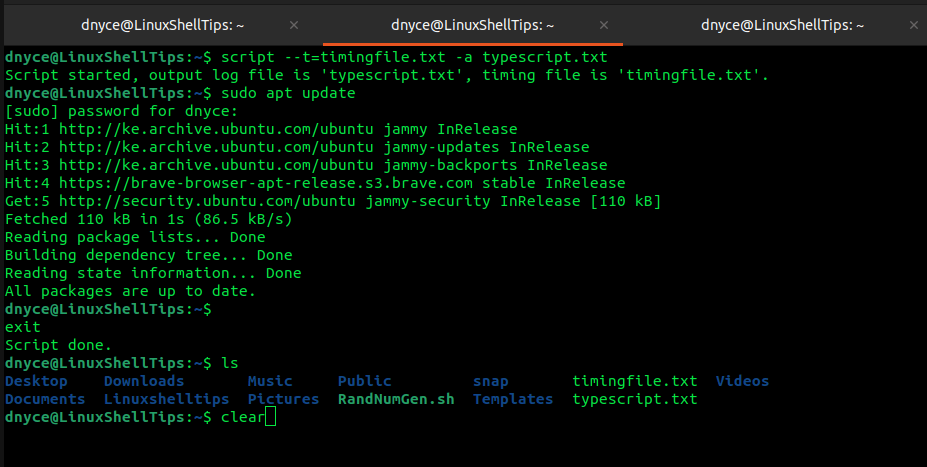Click the 'Pictures' folder name in the ls output
The image size is (927, 467).
tap(284, 399)
